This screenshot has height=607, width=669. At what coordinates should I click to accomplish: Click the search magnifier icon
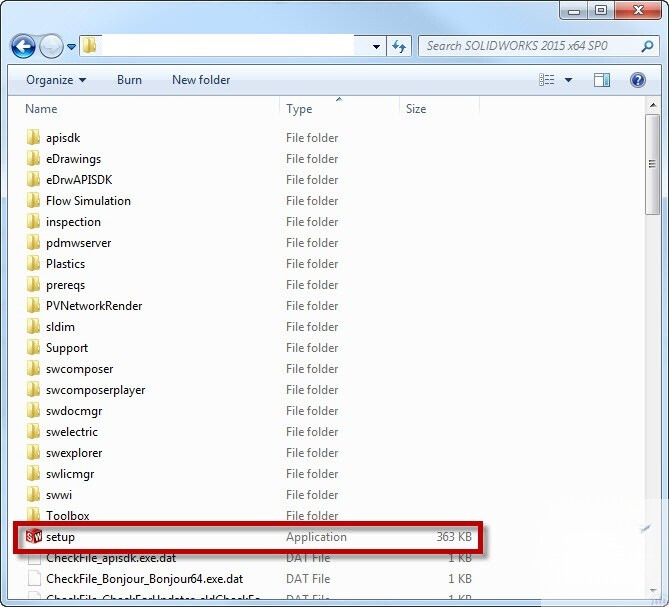click(647, 46)
